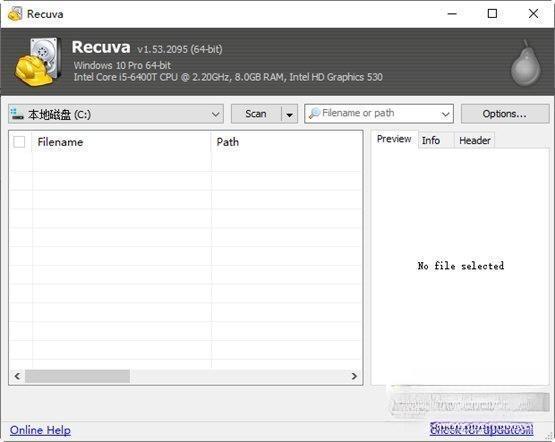Close the Recuva window
The height and width of the screenshot is (442, 555).
[x=533, y=14]
